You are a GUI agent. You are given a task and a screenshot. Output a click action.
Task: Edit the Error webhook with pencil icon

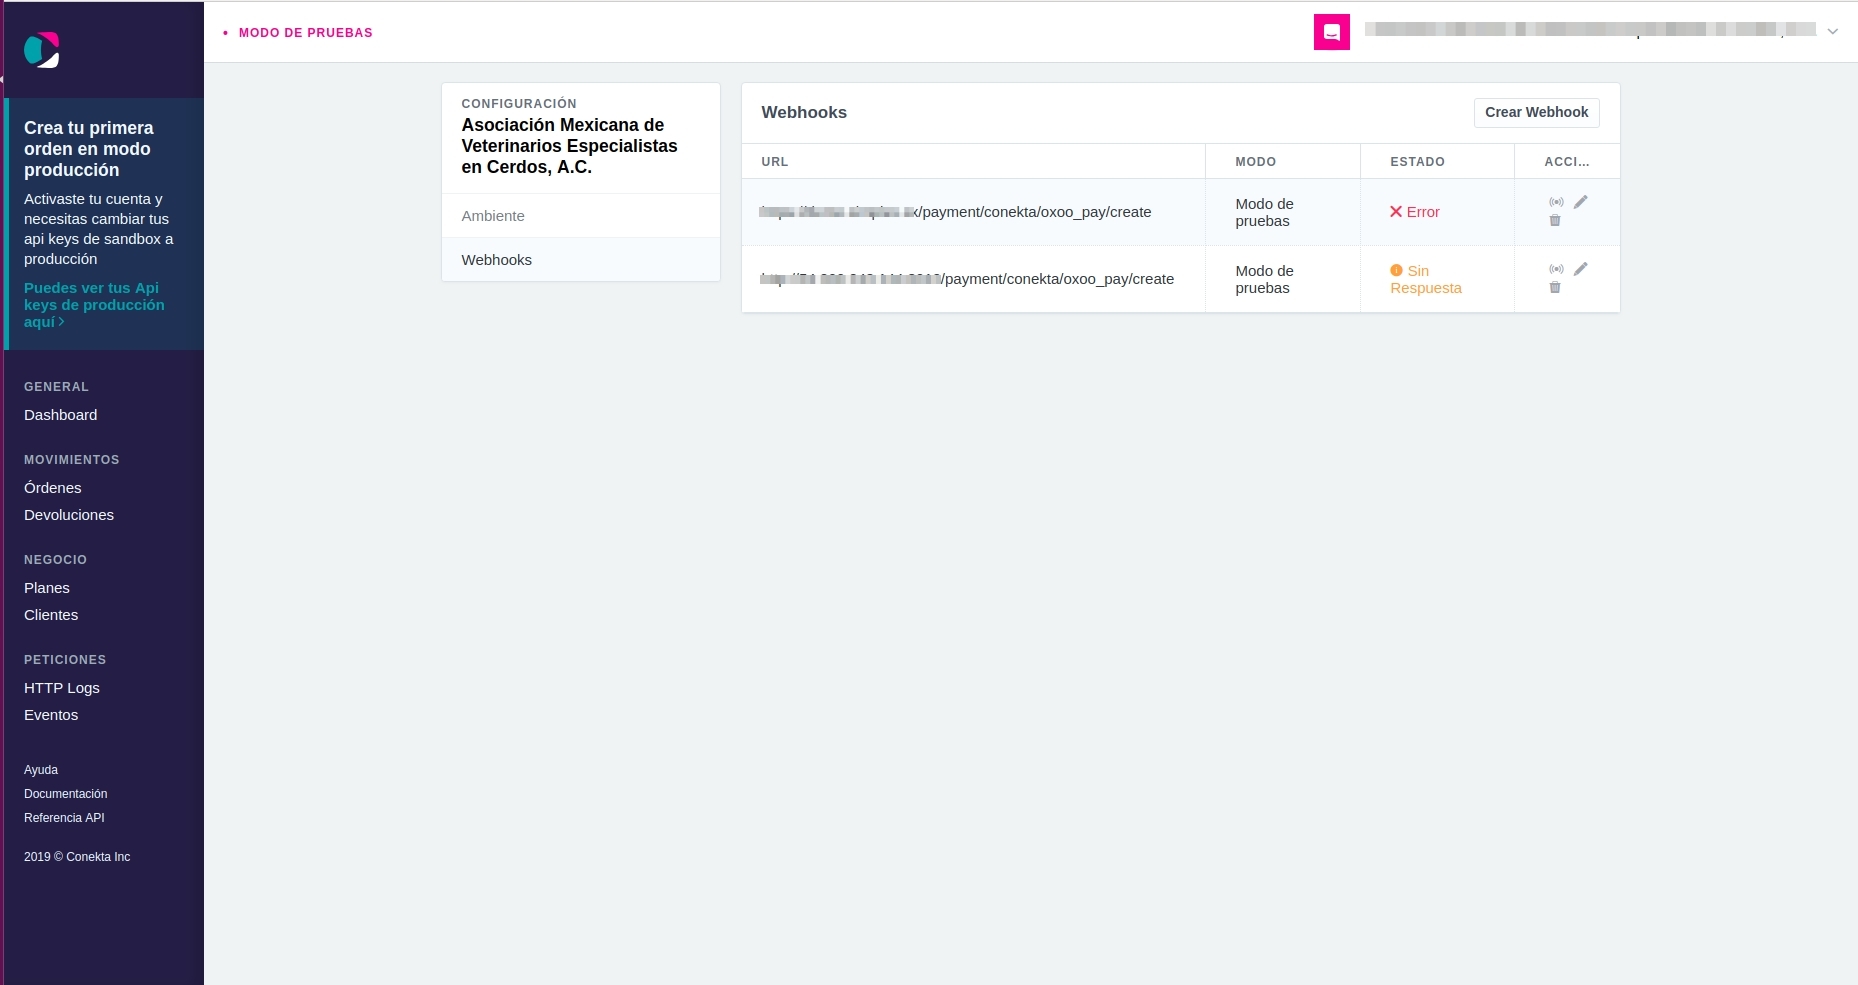click(1581, 202)
